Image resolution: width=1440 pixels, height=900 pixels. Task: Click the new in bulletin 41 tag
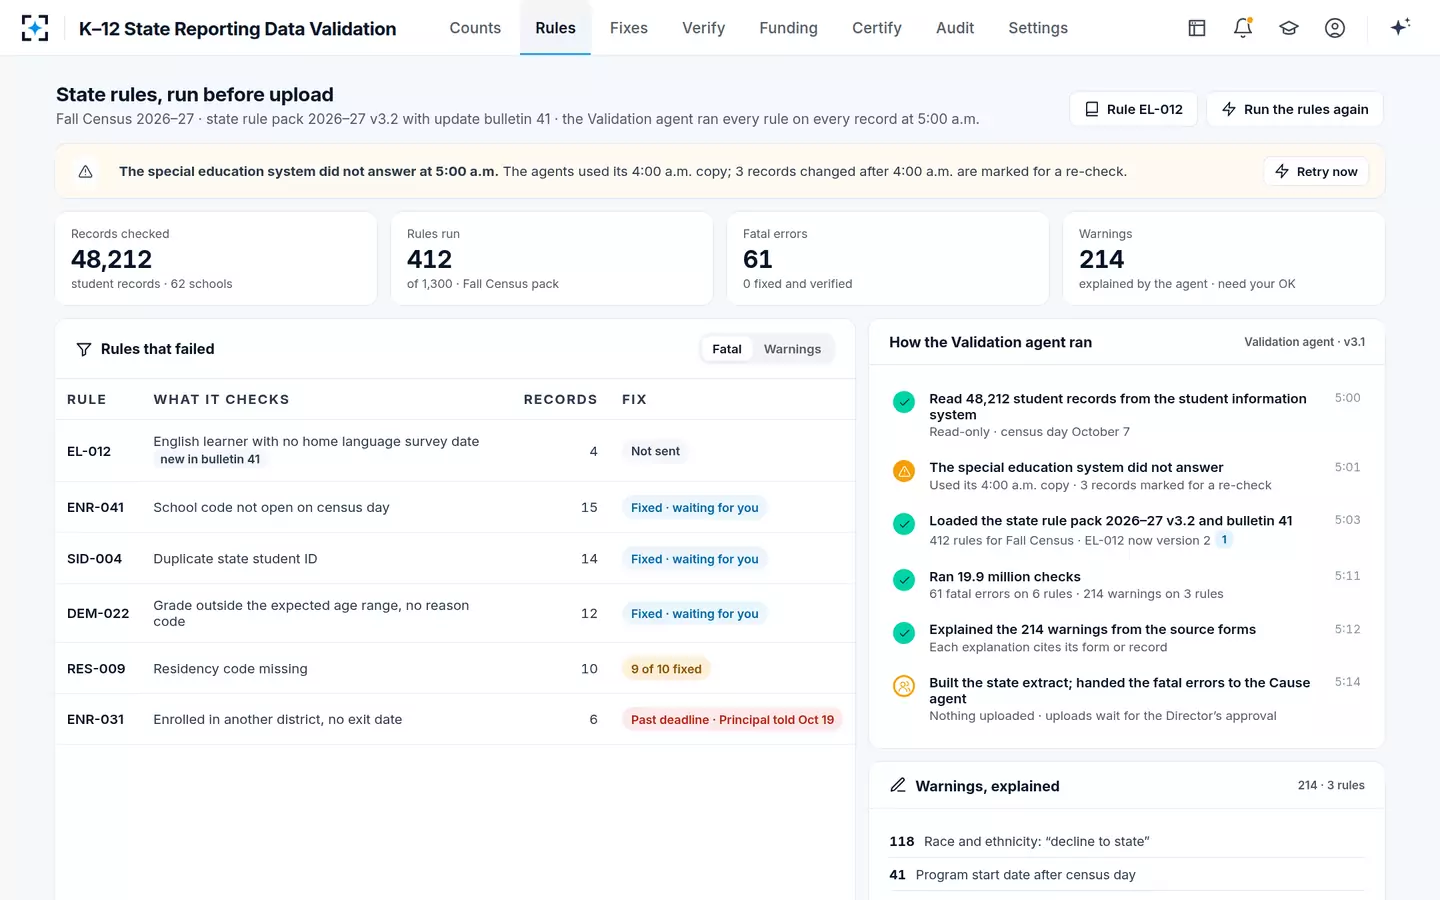click(x=210, y=459)
